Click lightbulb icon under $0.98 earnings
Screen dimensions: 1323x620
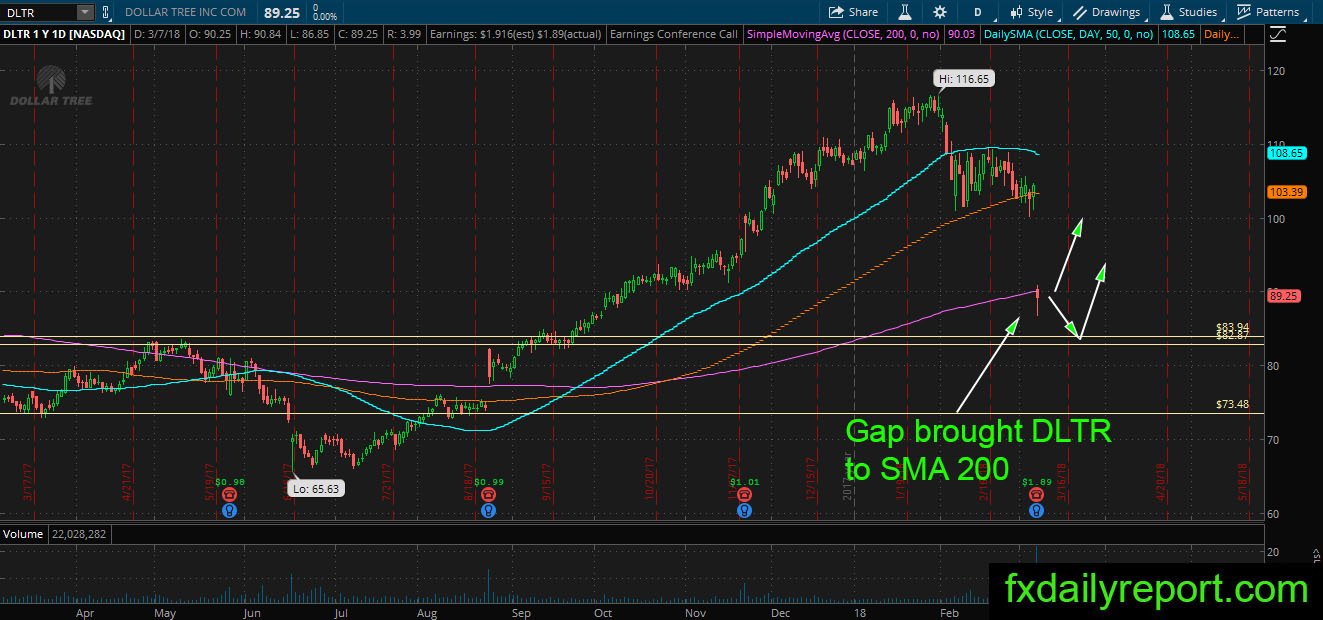click(230, 509)
